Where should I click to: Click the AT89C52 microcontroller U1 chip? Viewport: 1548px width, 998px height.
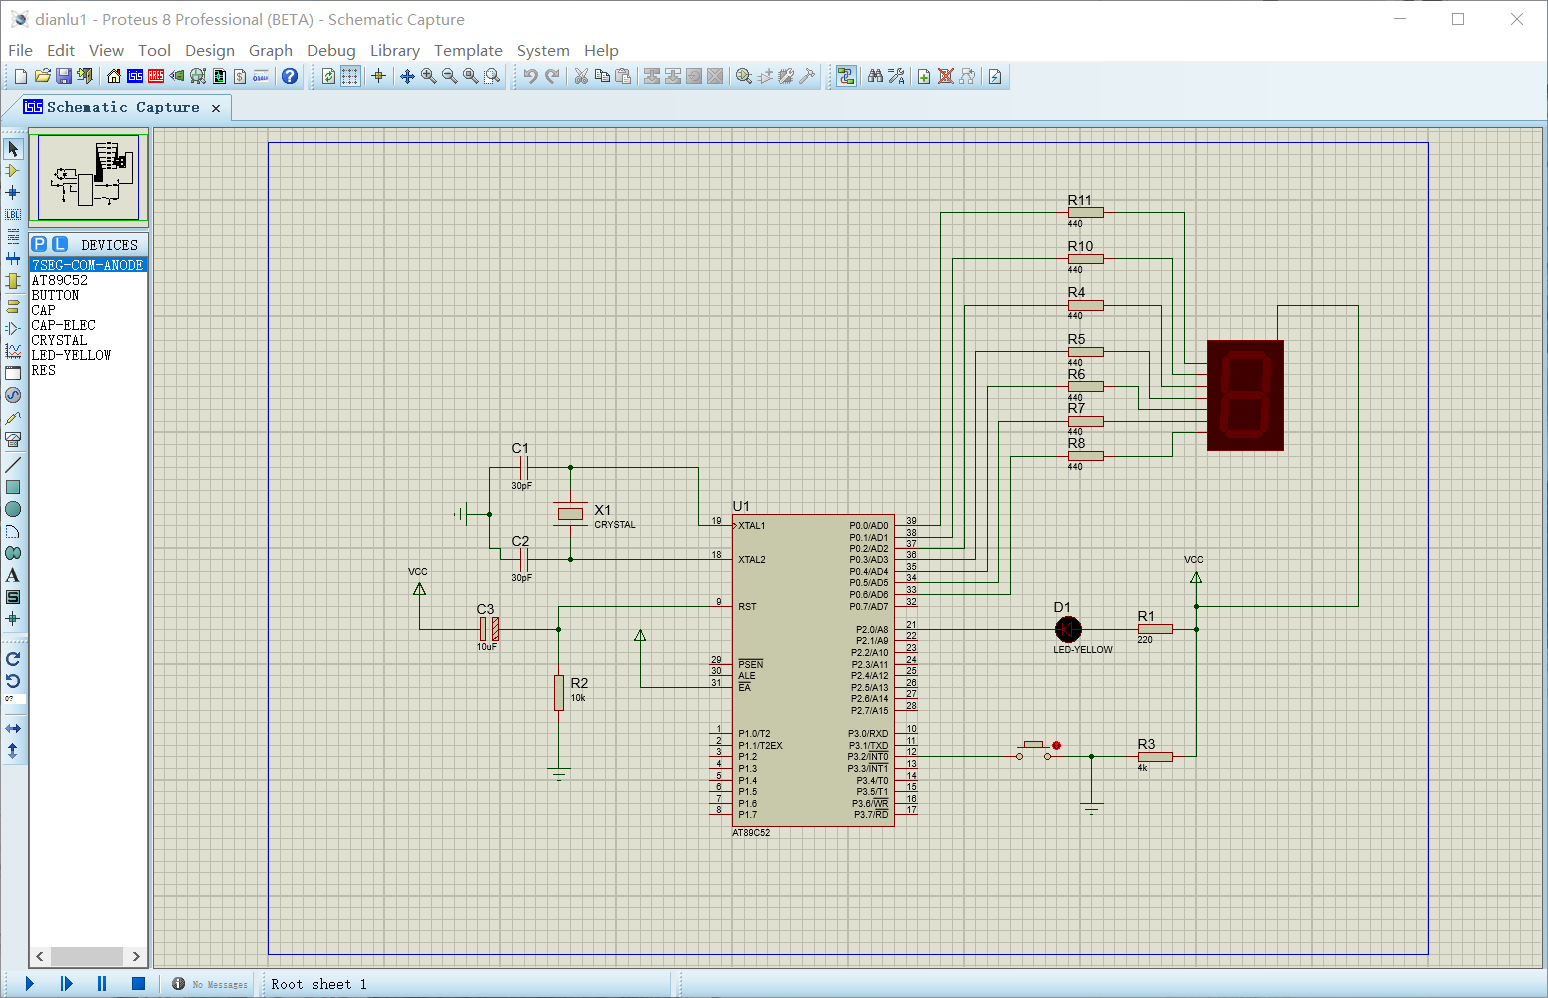click(813, 670)
